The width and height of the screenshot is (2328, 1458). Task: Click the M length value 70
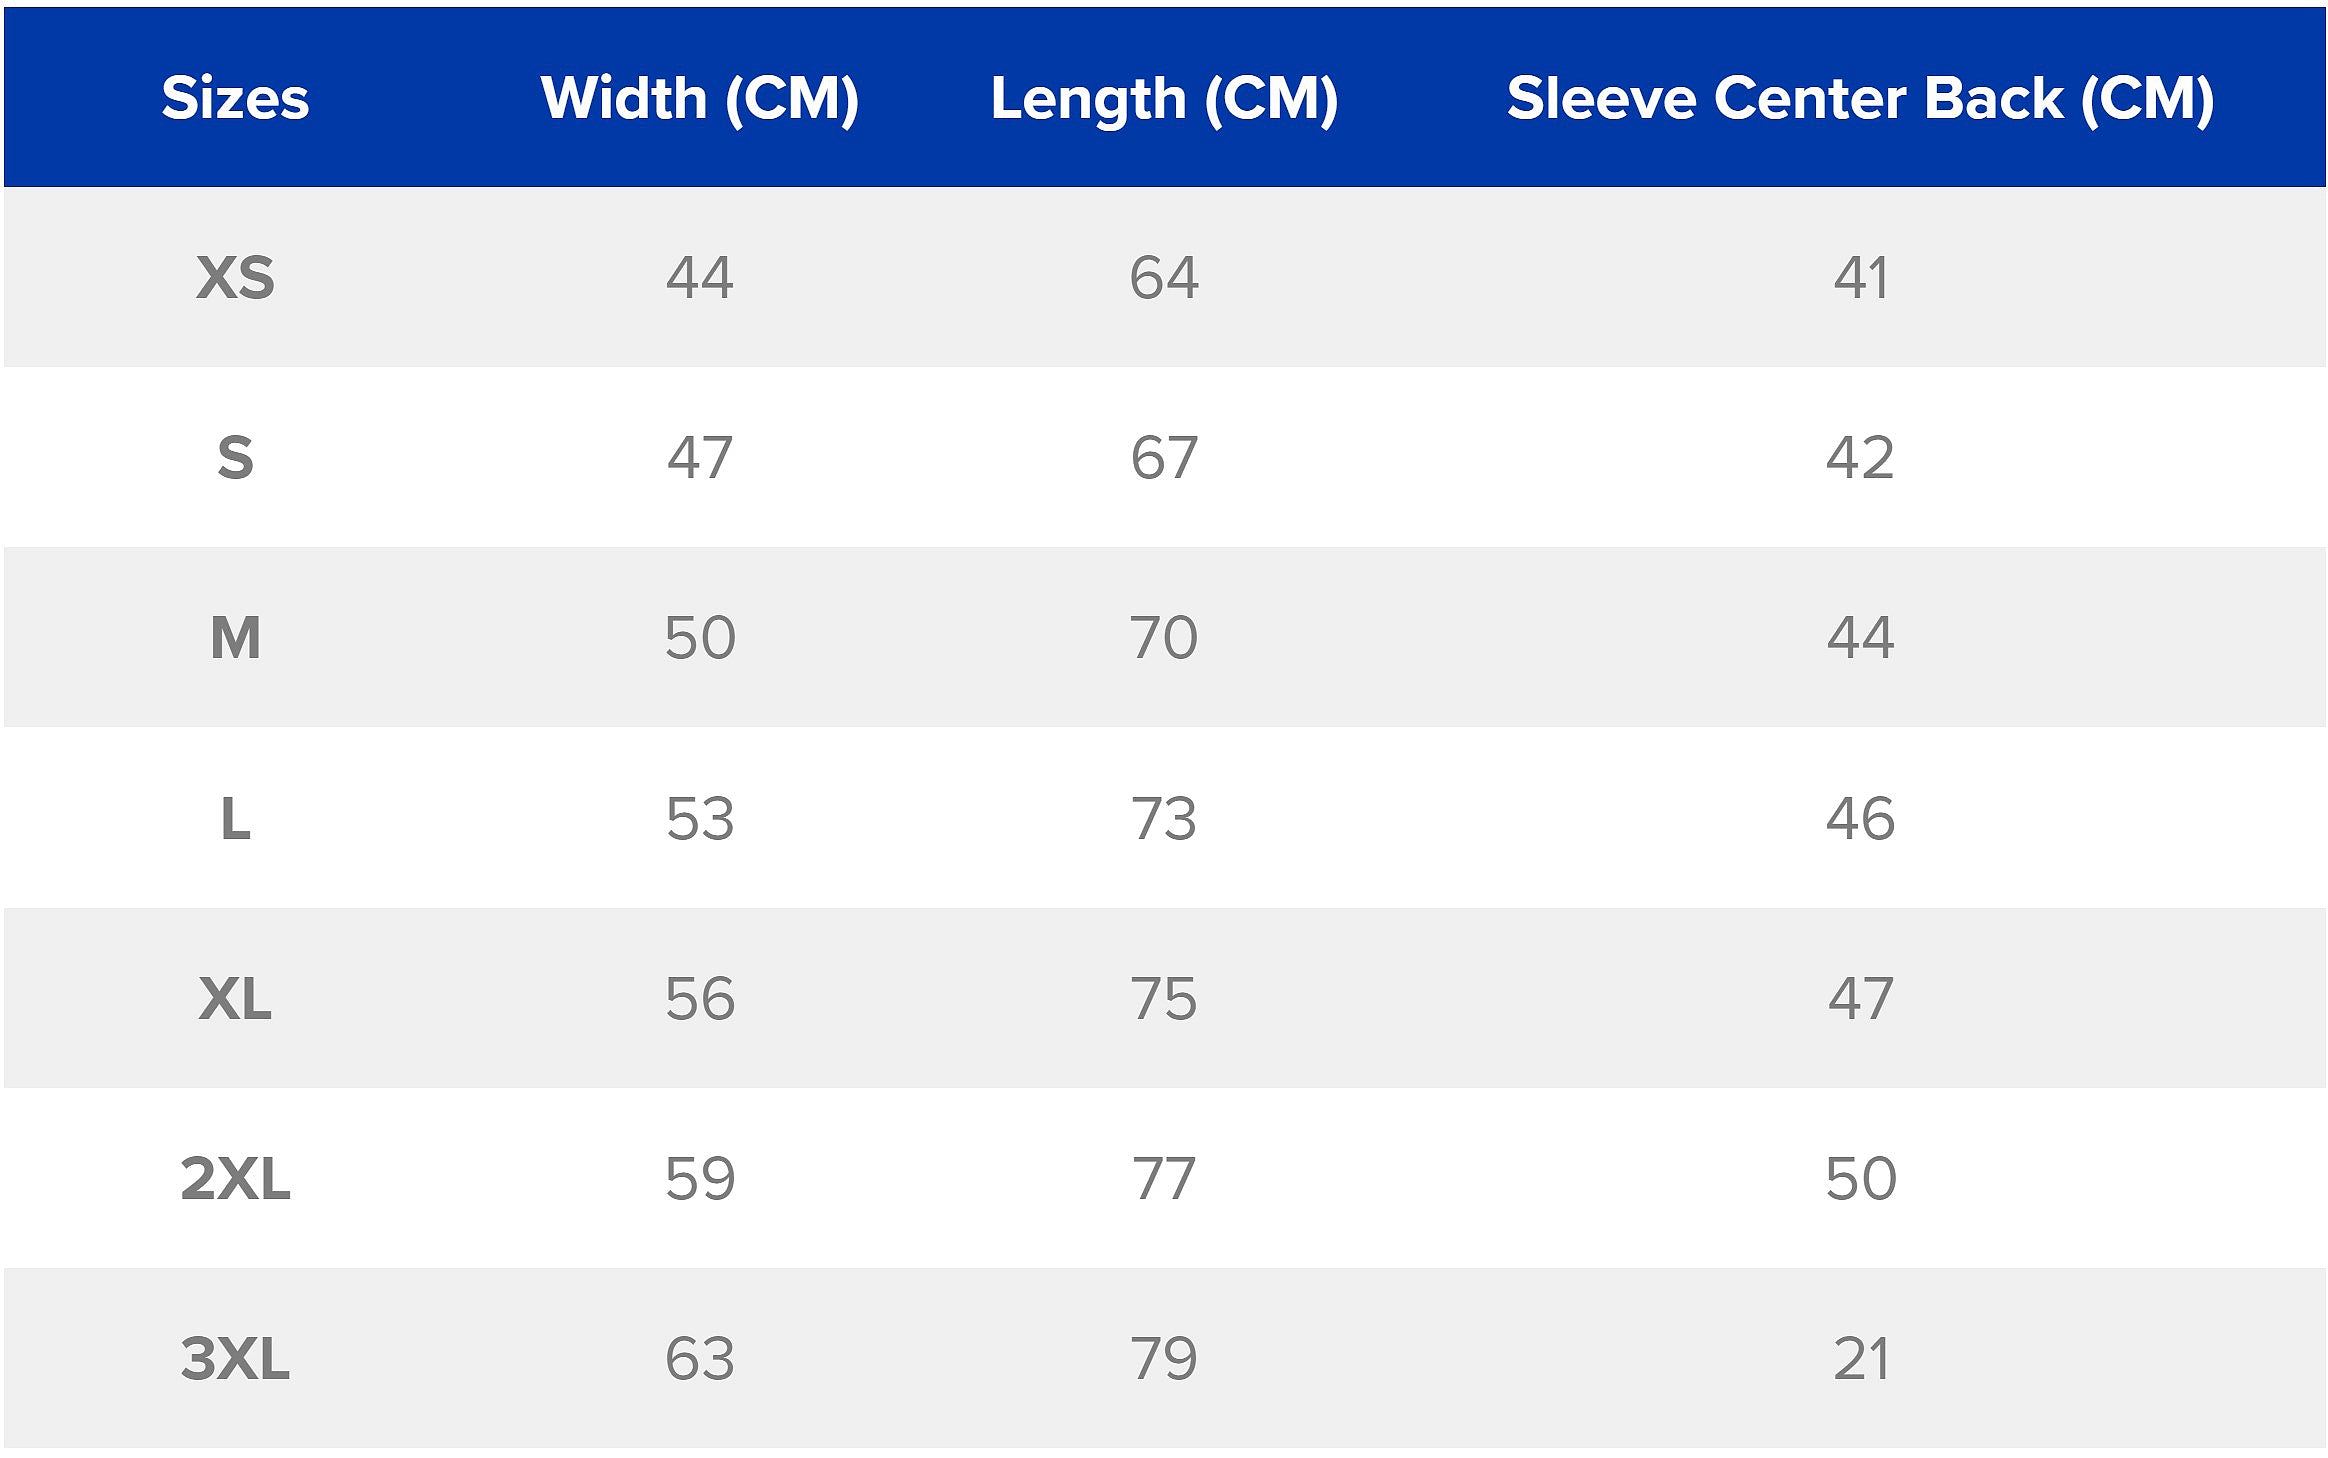[x=1164, y=638]
